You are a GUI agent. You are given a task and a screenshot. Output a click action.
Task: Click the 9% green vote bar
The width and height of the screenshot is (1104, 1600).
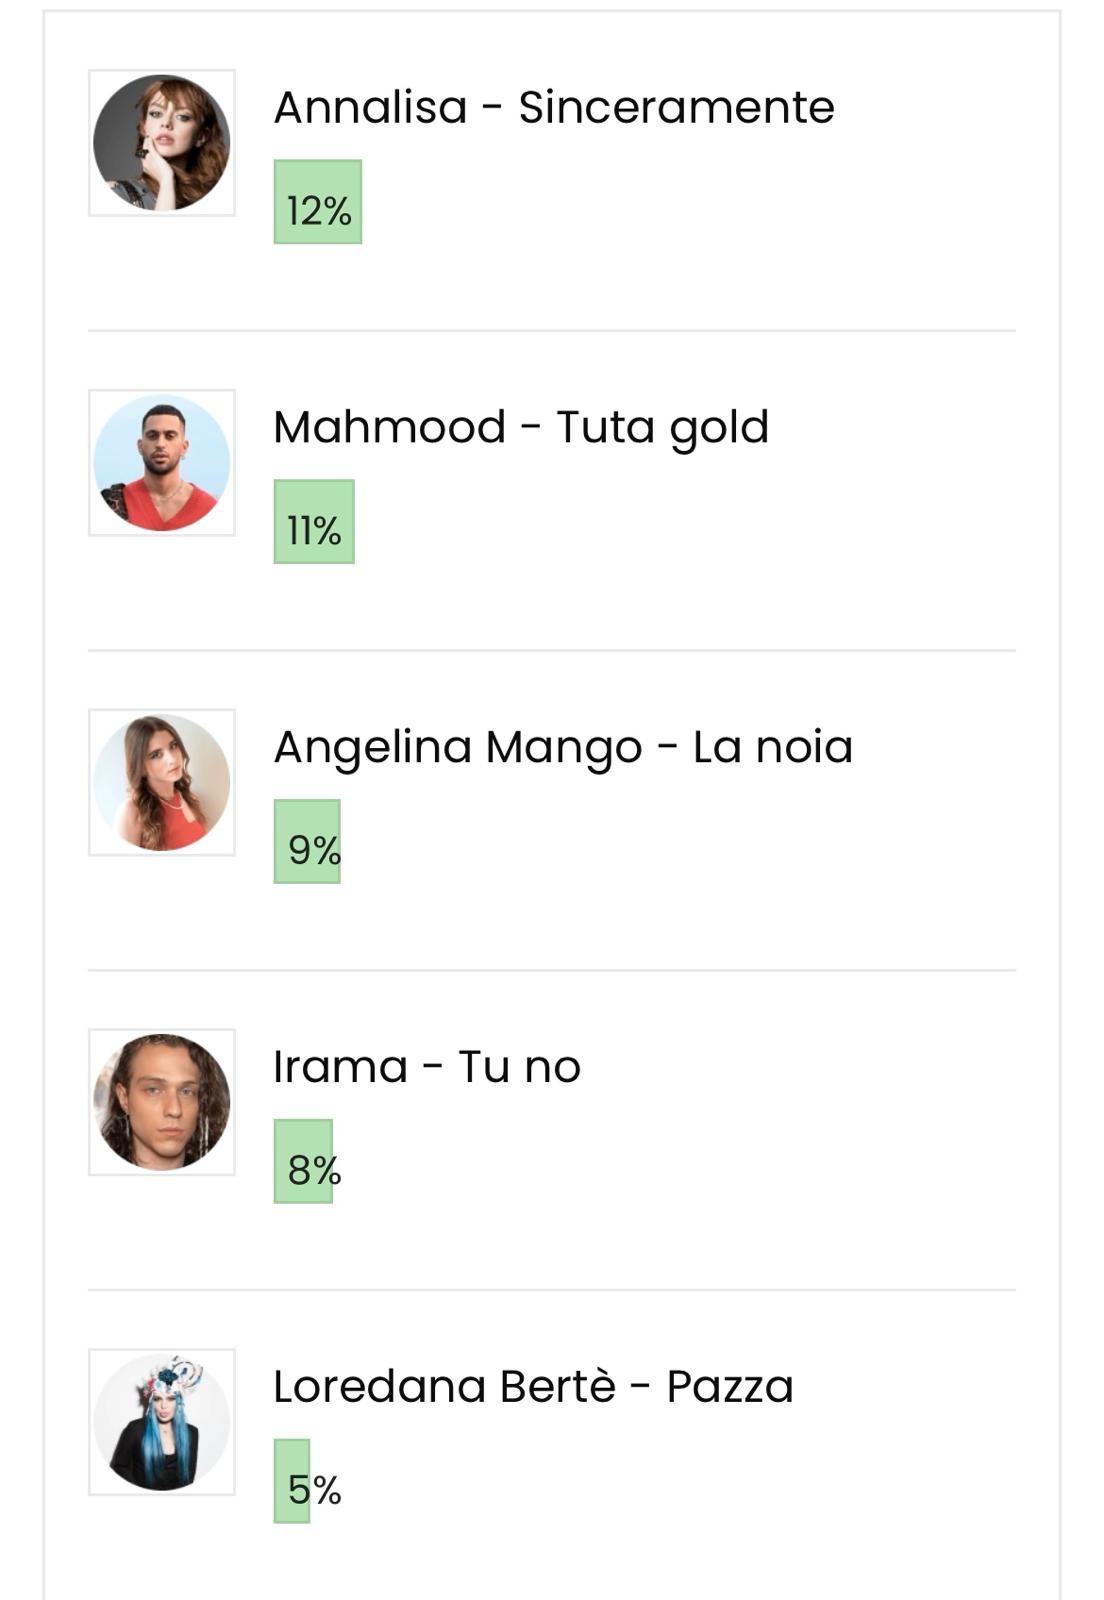[307, 842]
